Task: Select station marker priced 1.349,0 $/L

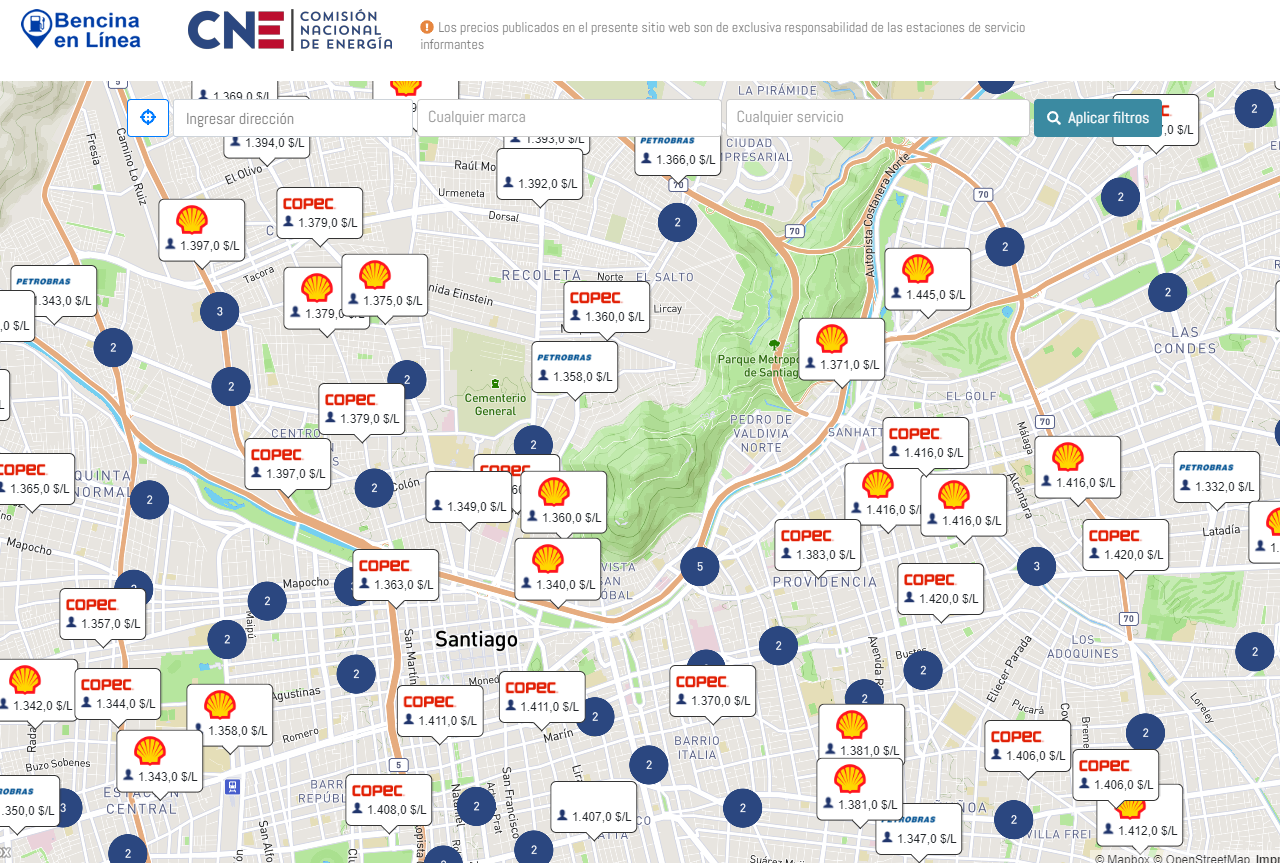Action: tap(469, 497)
